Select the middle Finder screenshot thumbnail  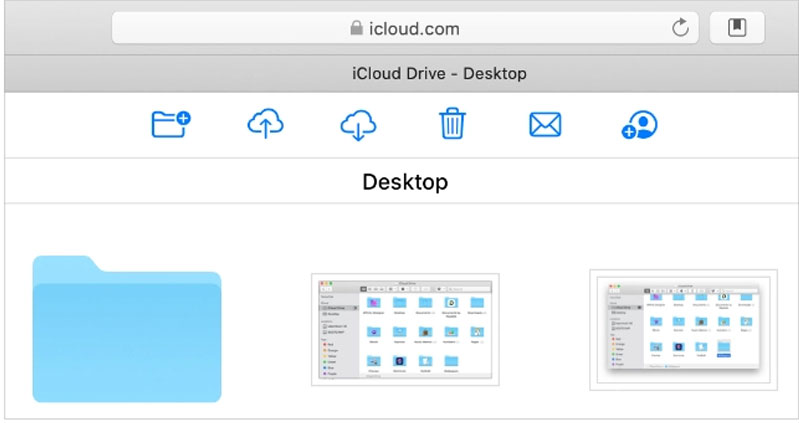405,330
